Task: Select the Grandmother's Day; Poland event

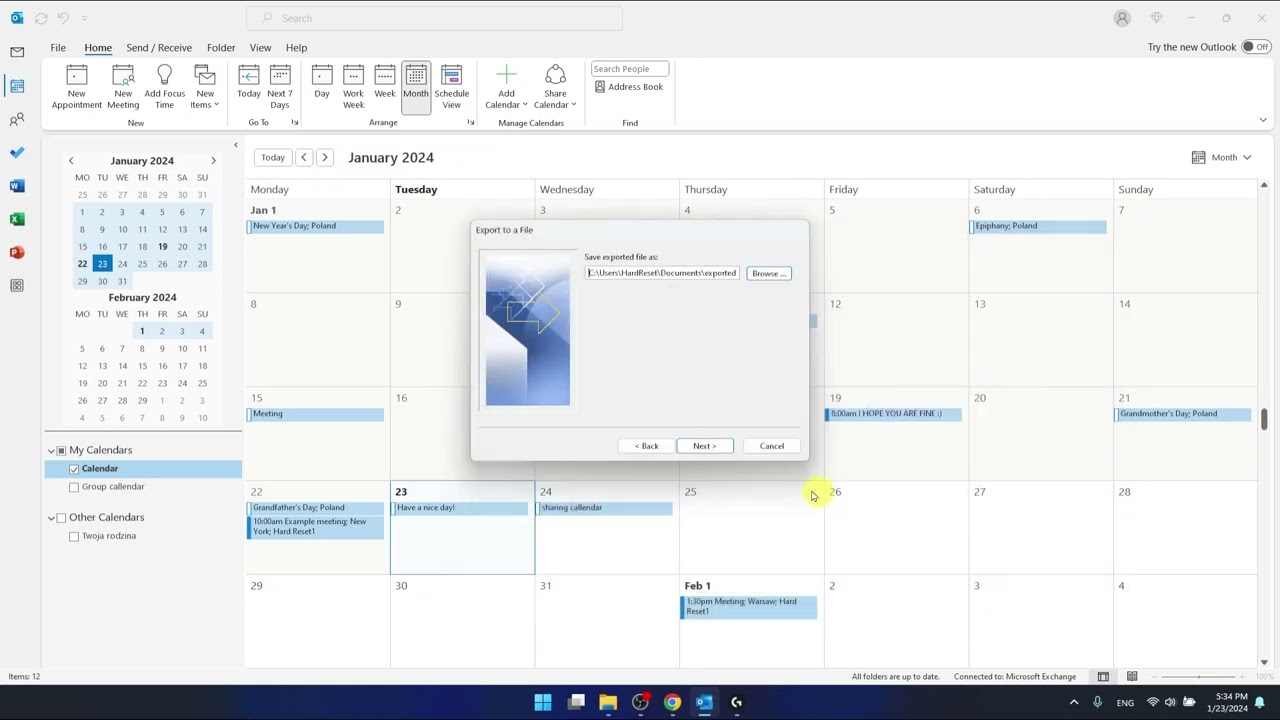Action: tap(1183, 414)
